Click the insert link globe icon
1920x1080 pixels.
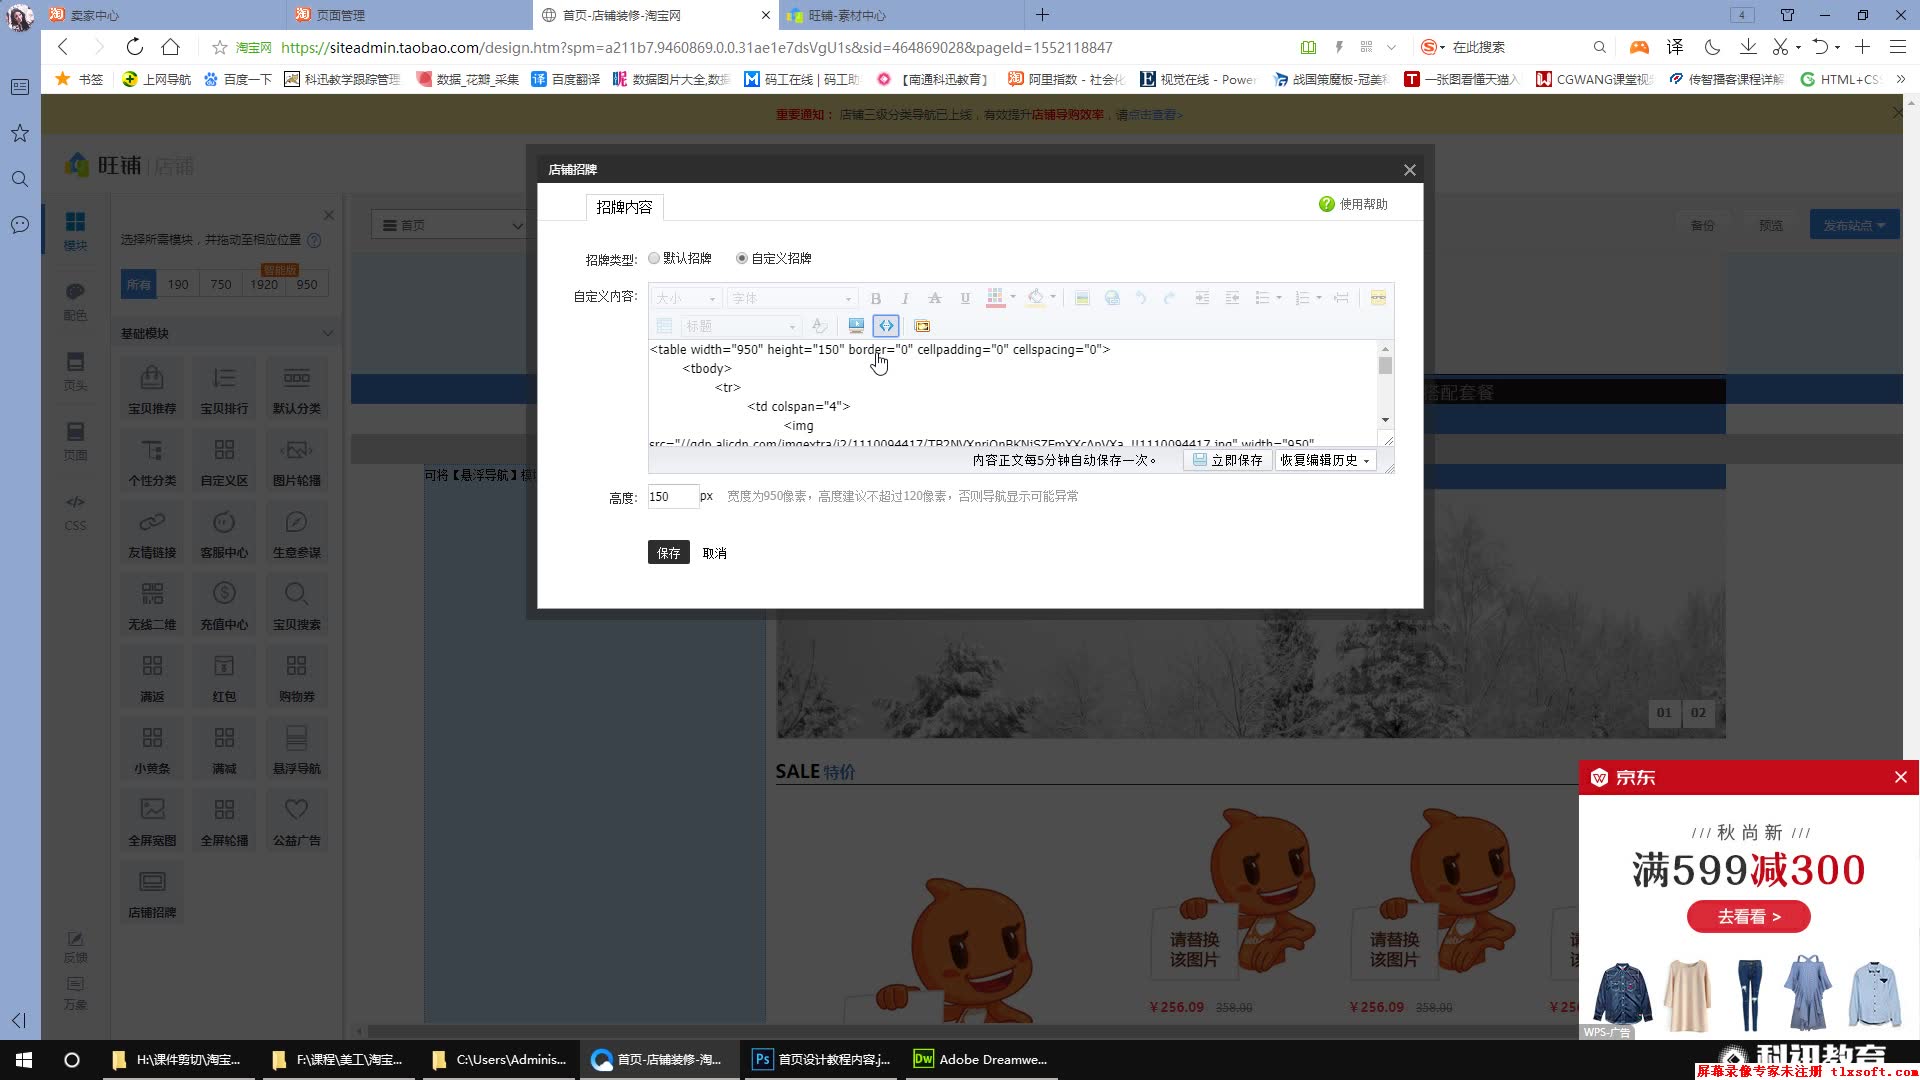click(1111, 298)
